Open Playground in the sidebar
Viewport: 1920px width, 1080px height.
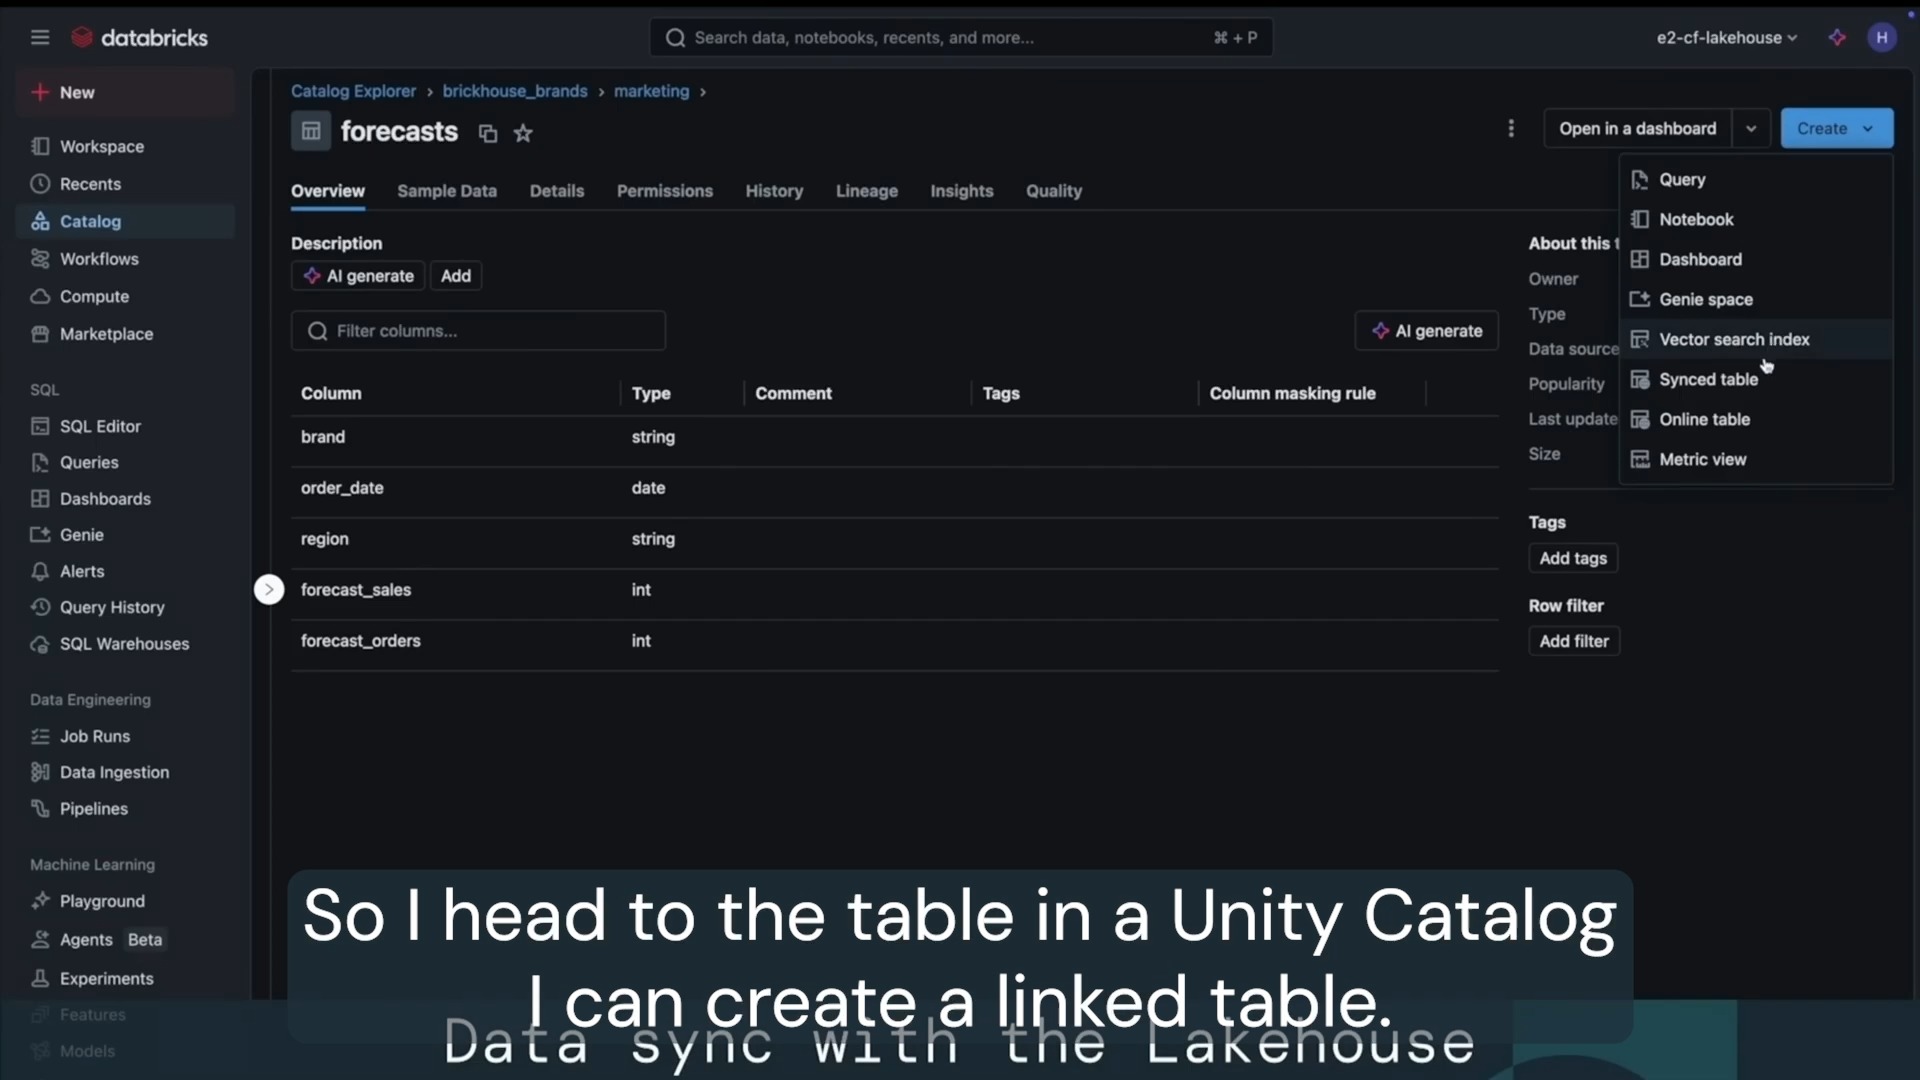(125, 901)
